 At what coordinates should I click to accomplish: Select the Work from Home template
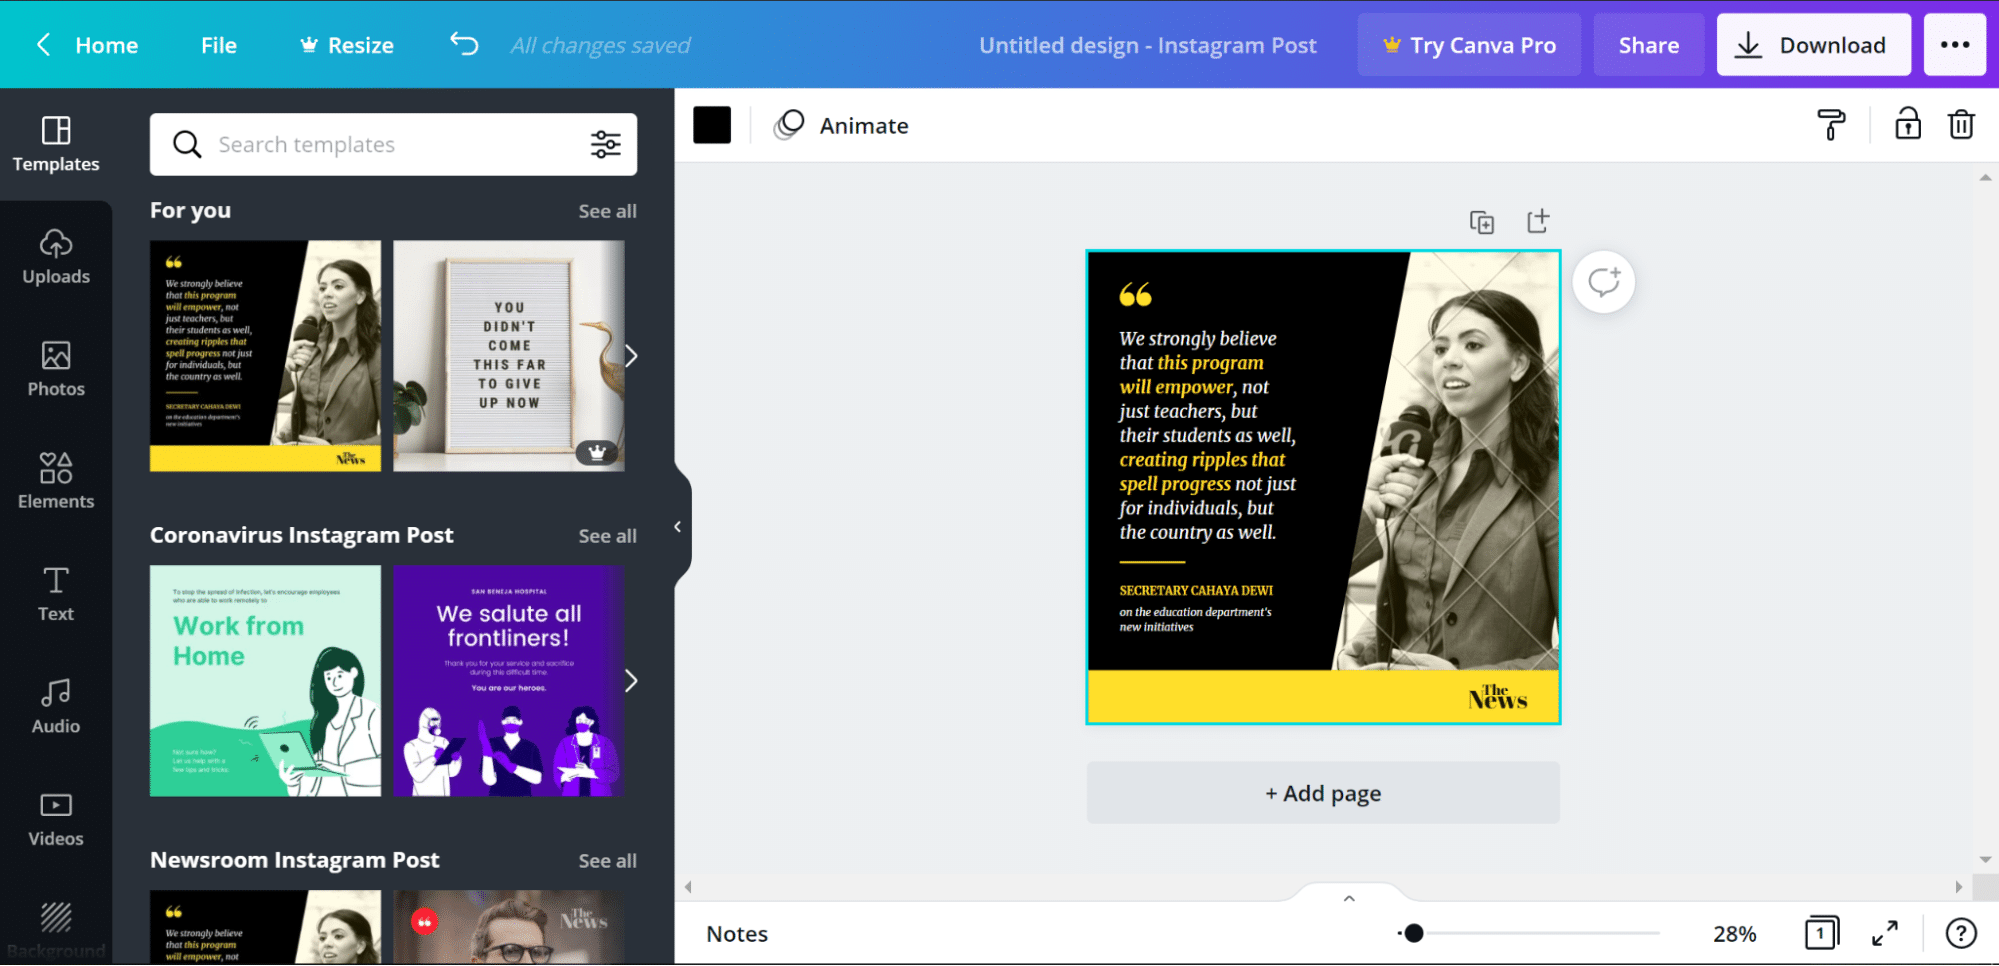265,681
